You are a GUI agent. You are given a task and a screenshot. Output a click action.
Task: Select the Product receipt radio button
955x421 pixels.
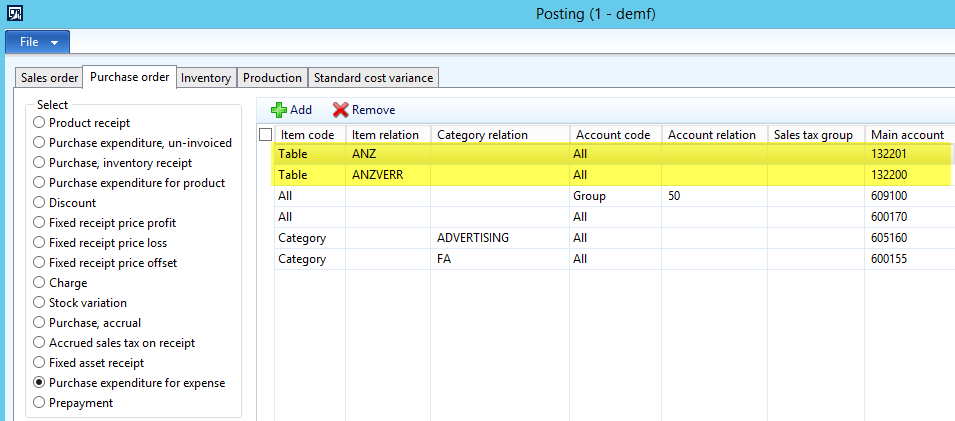pyautogui.click(x=39, y=123)
